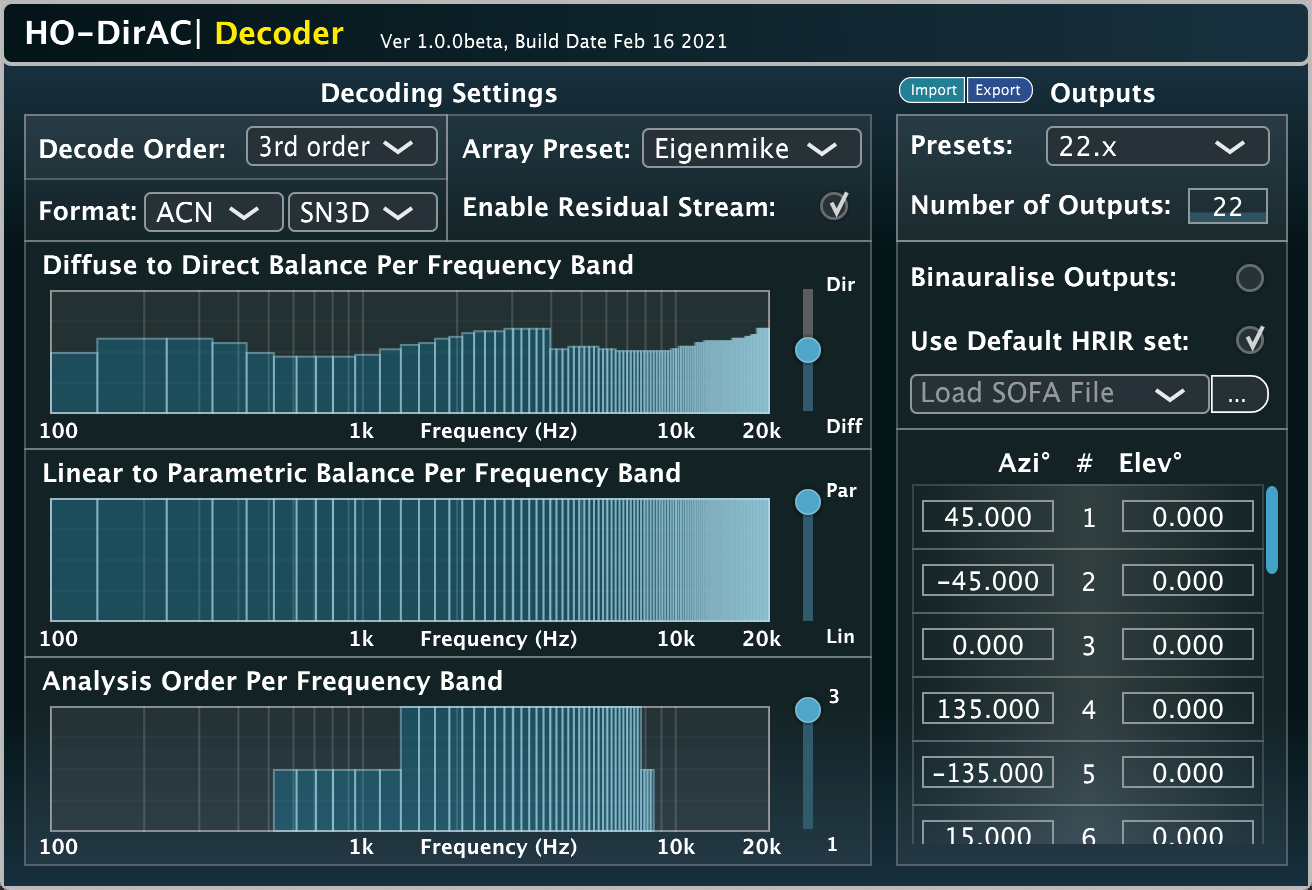Click the SOFA file browse '...' button
The width and height of the screenshot is (1312, 890).
point(1238,395)
